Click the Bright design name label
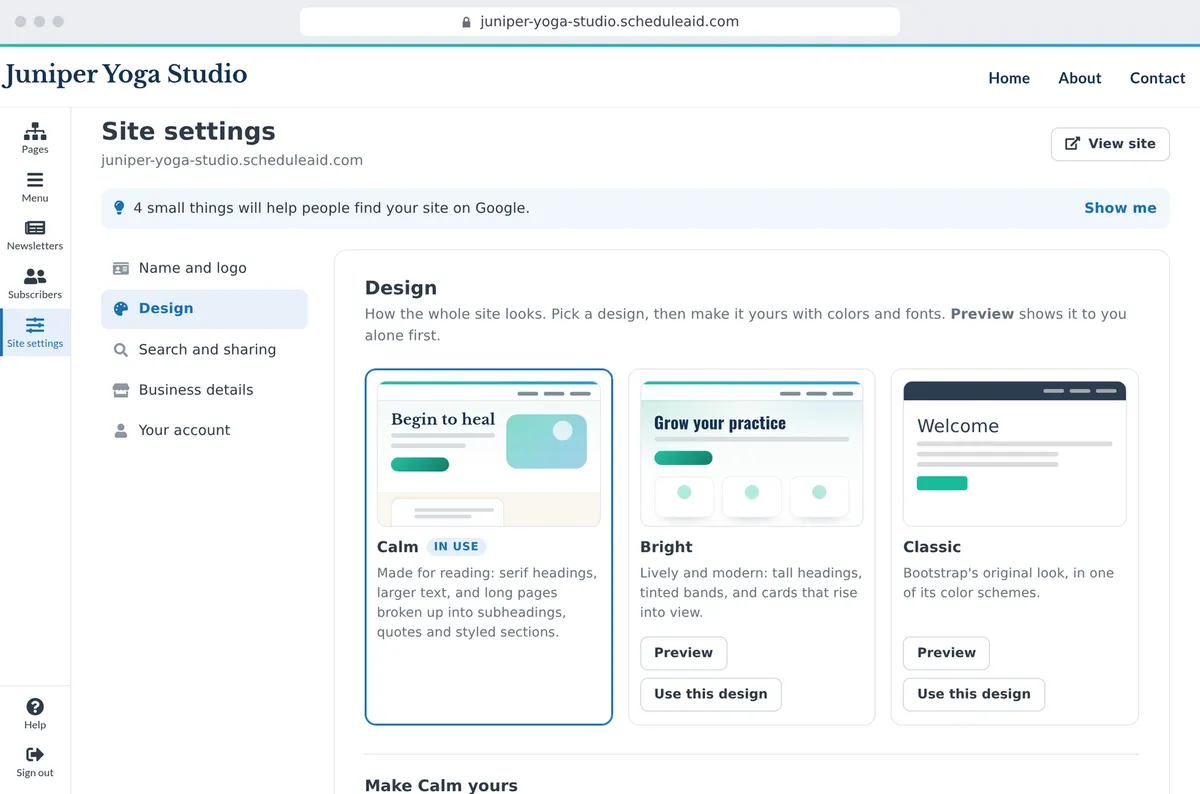Screen dimensions: 1200x794 click(666, 547)
